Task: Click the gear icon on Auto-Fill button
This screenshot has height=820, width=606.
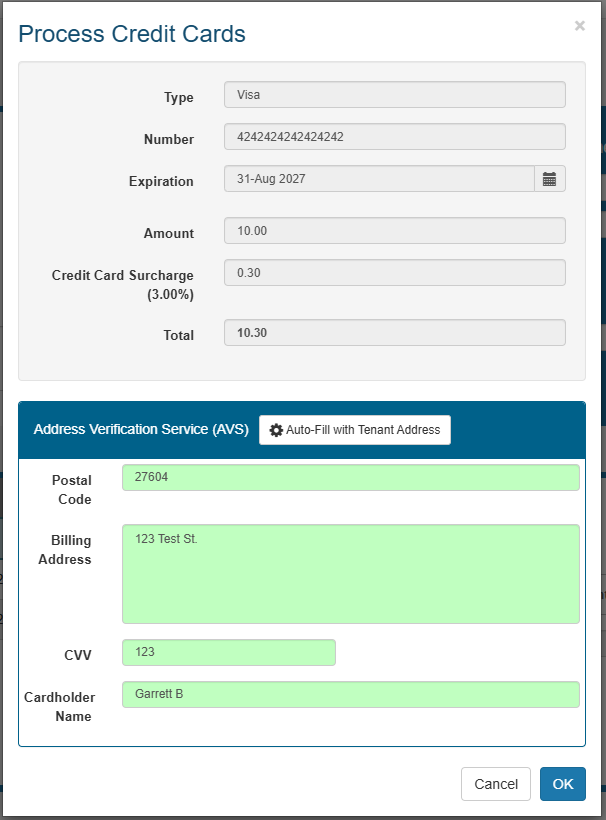Action: (x=276, y=430)
